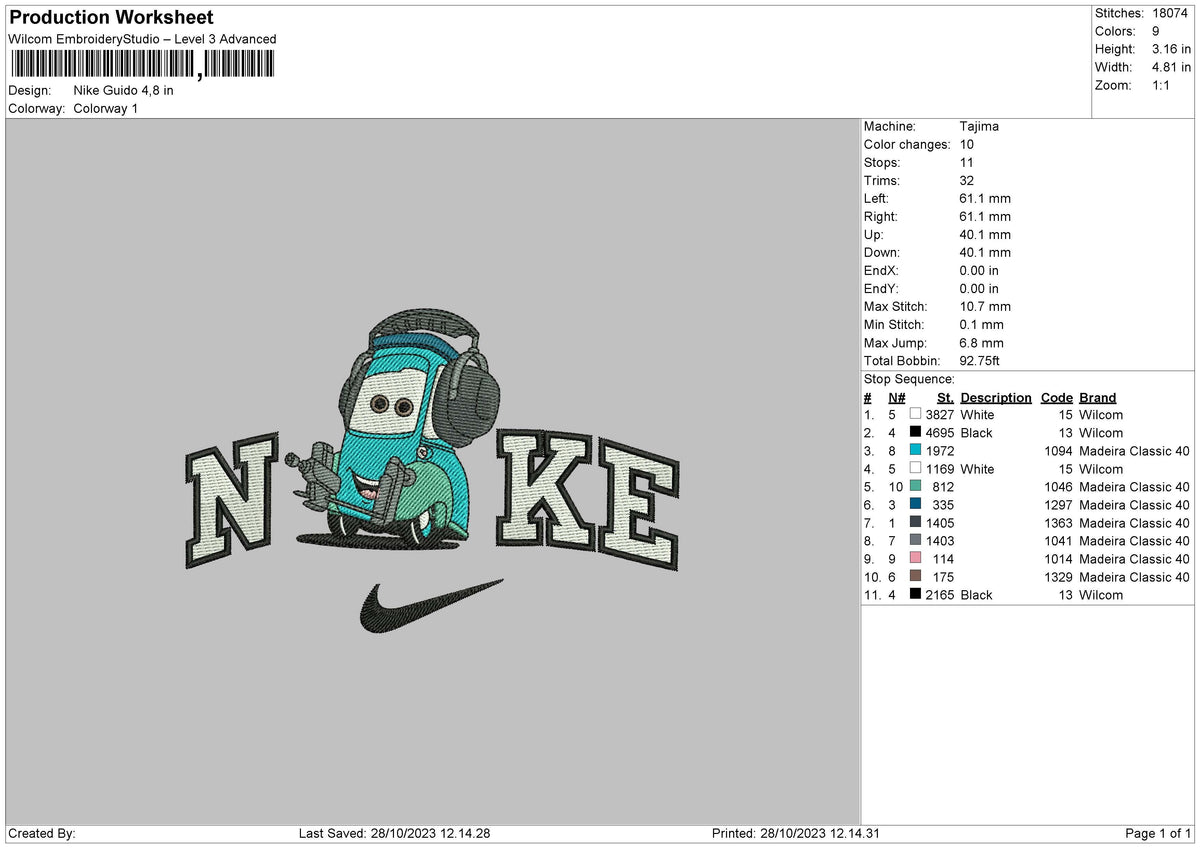This screenshot has width=1200, height=848.
Task: Click the Description column header
Action: click(996, 397)
